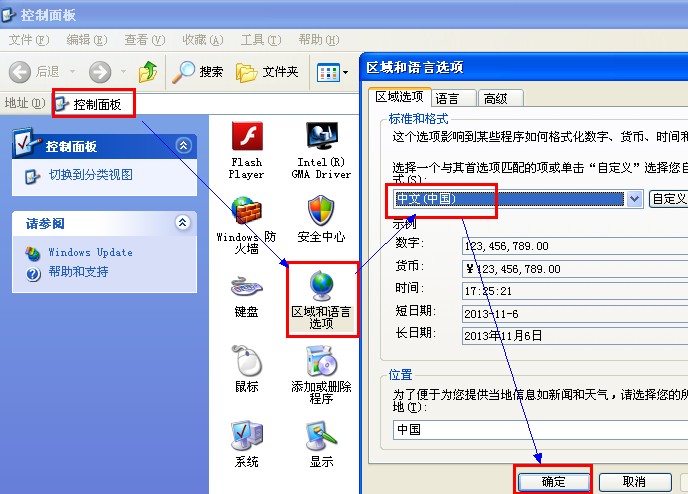Screen dimensions: 688x494
Task: Click the 确定 button
Action: point(553,481)
